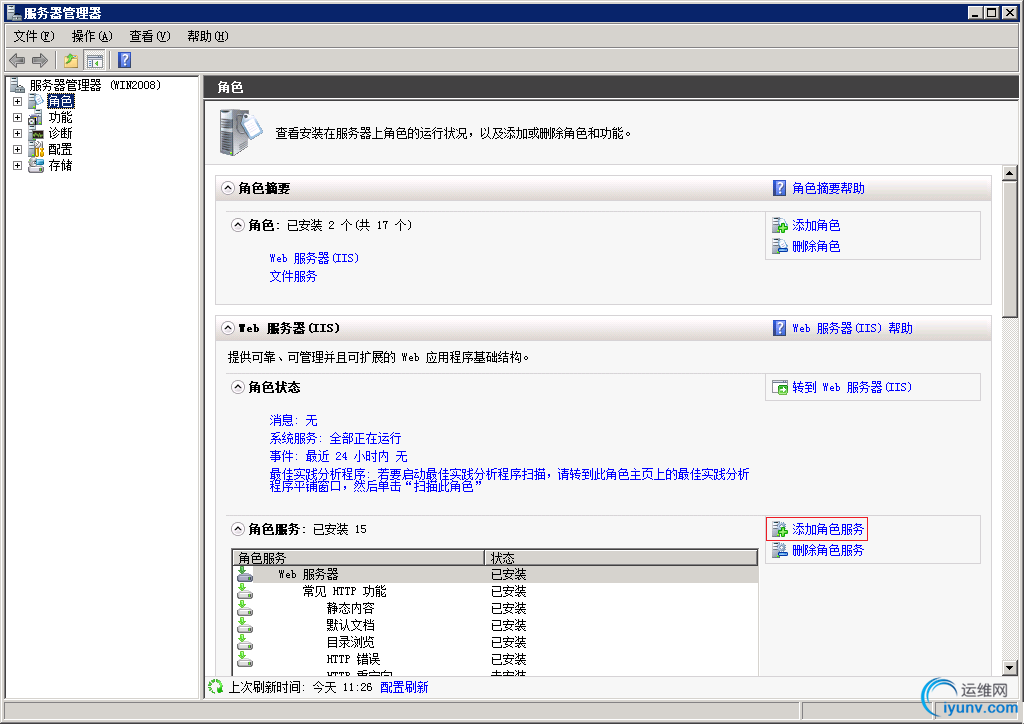Viewport: 1024px width, 724px height.
Task: Click the 最佳实践分析程序 link
Action: (509, 480)
